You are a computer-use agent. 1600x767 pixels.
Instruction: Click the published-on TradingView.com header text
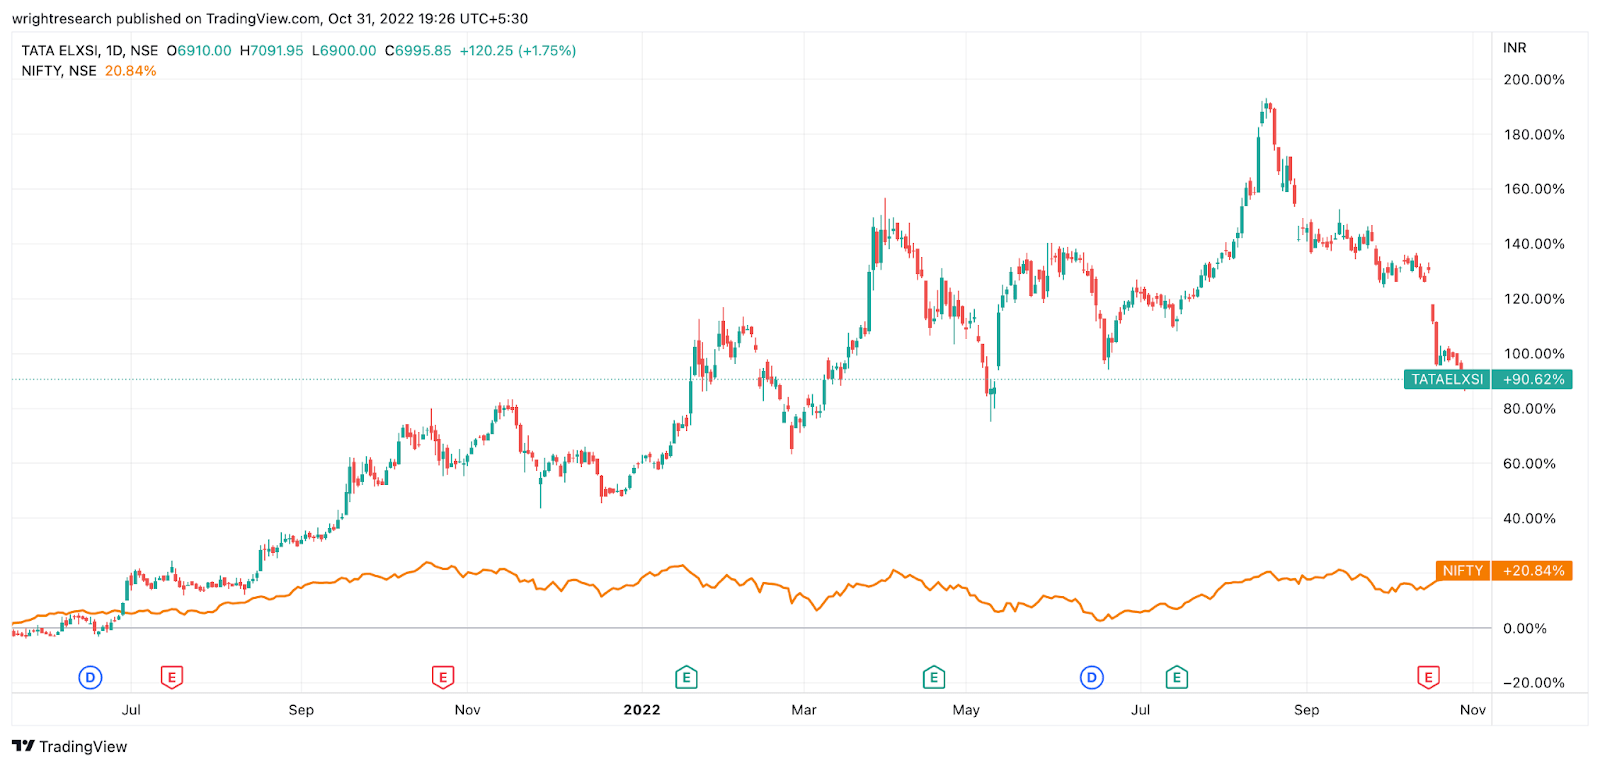[270, 19]
